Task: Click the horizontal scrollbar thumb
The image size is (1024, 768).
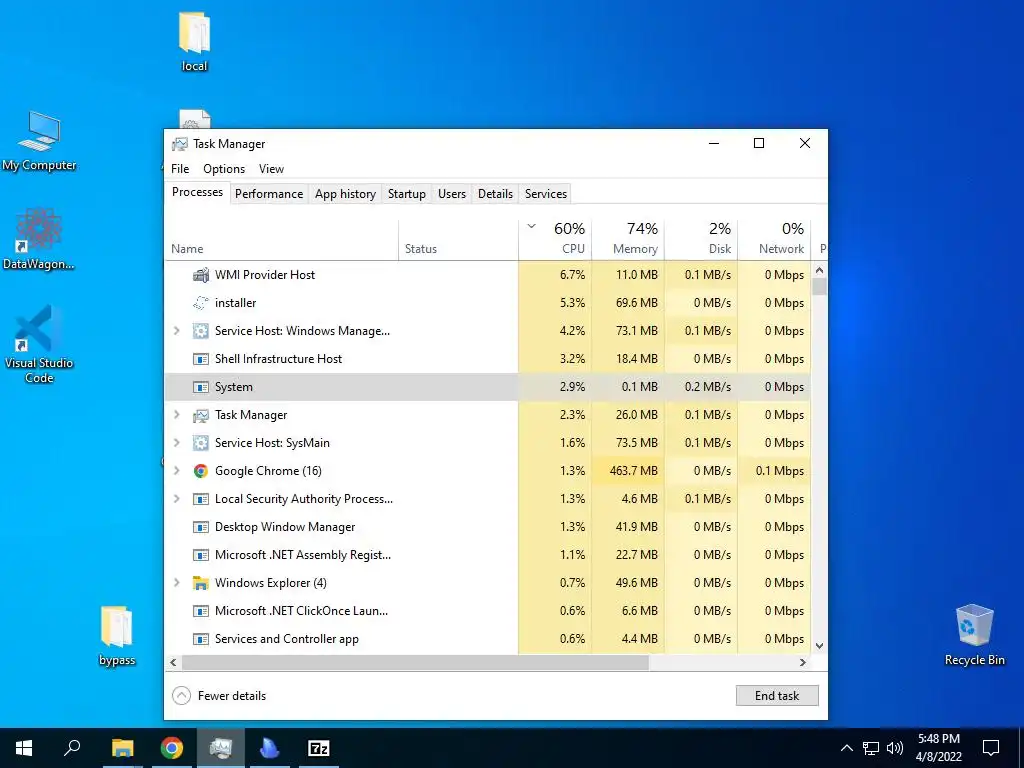Action: click(415, 662)
